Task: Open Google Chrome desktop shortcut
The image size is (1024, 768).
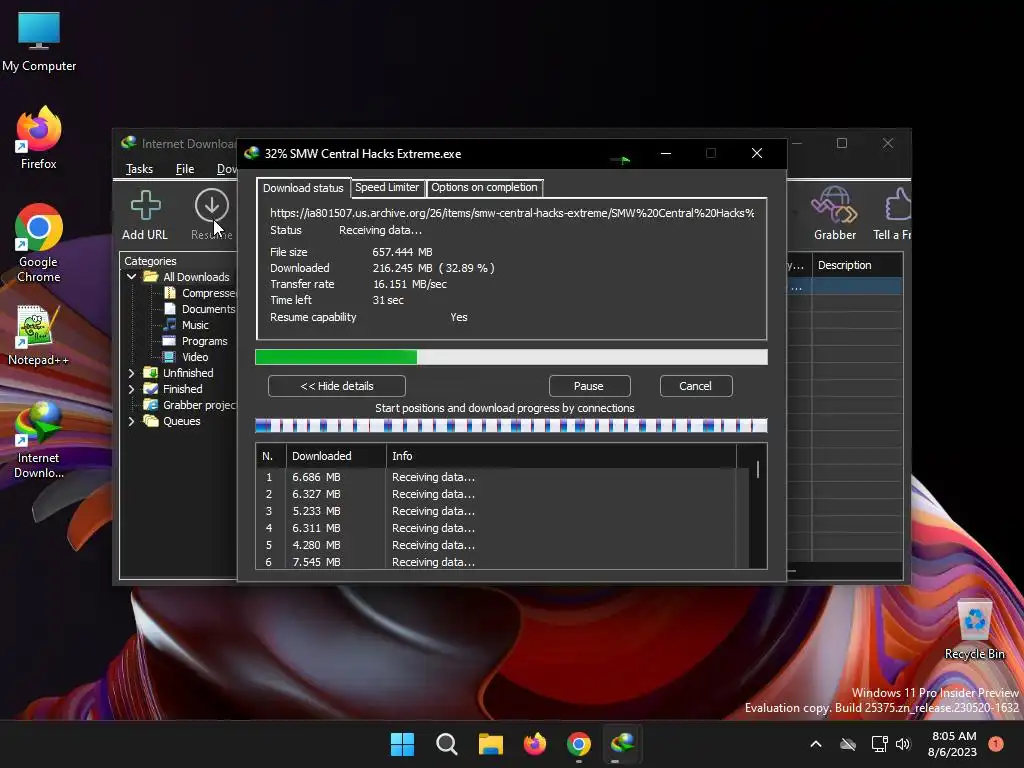Action: click(x=39, y=243)
